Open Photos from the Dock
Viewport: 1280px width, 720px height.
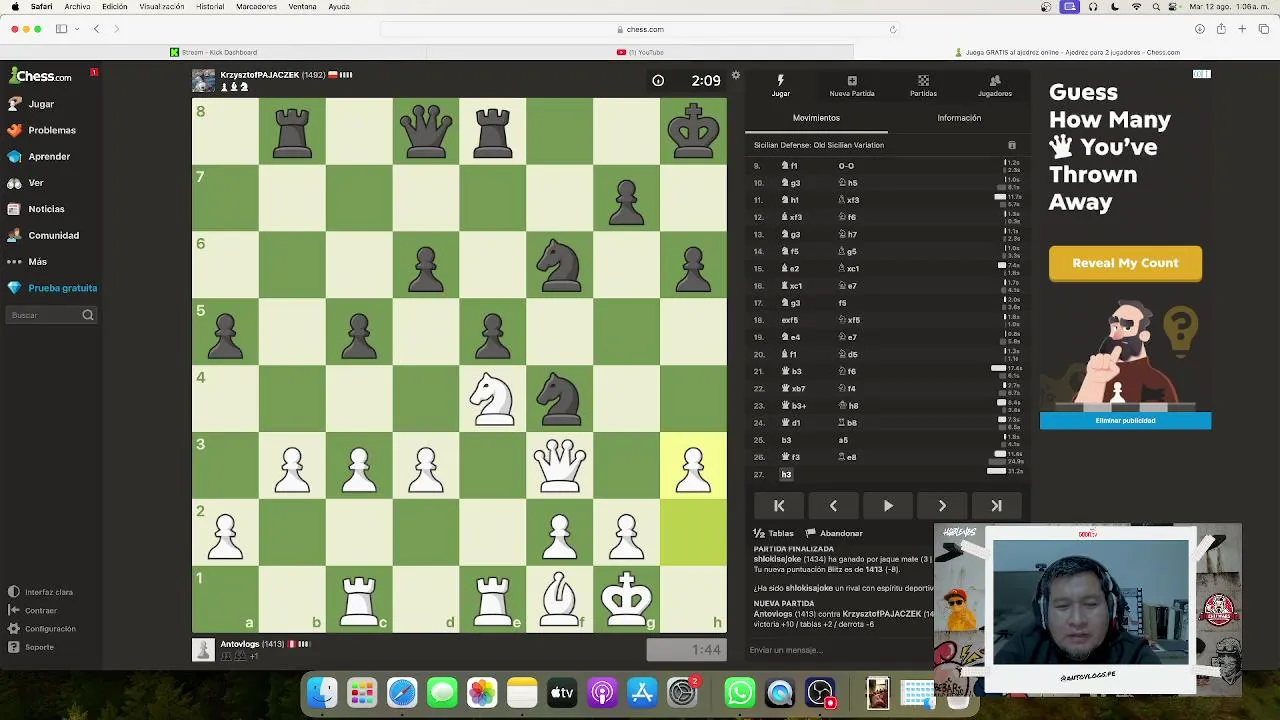pos(482,692)
